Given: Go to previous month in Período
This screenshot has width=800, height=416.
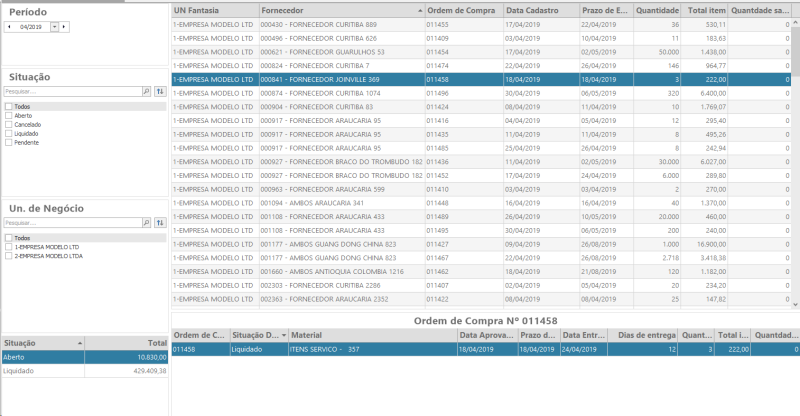Looking at the screenshot, I should pyautogui.click(x=9, y=27).
